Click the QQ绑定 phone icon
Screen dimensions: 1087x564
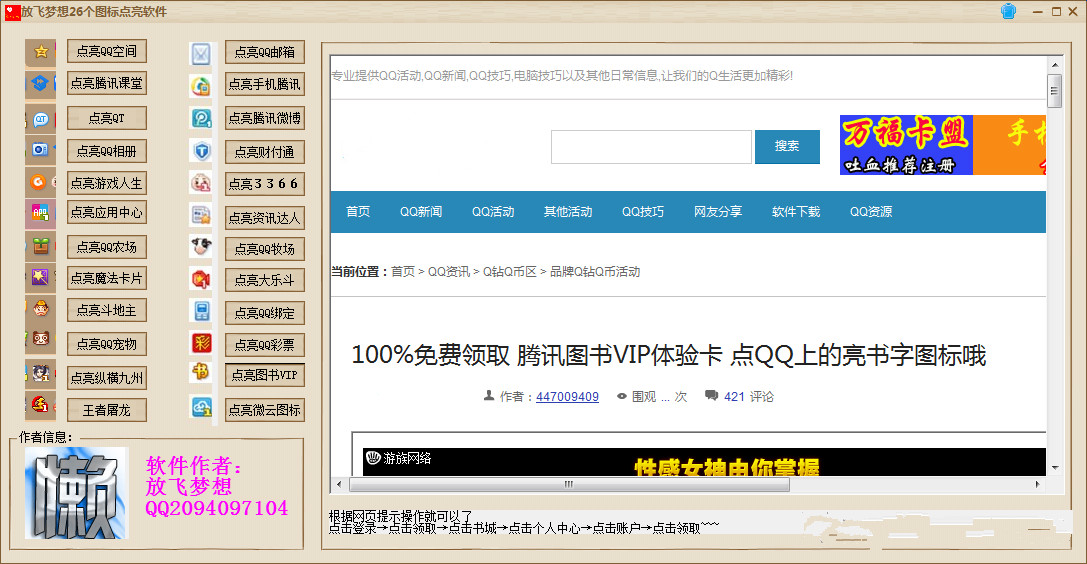coord(201,310)
